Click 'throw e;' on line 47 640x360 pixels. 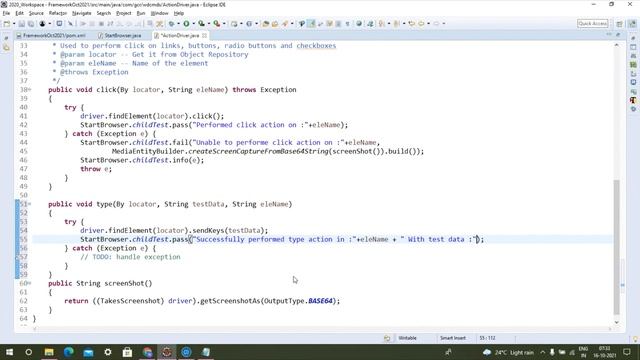click(x=96, y=169)
